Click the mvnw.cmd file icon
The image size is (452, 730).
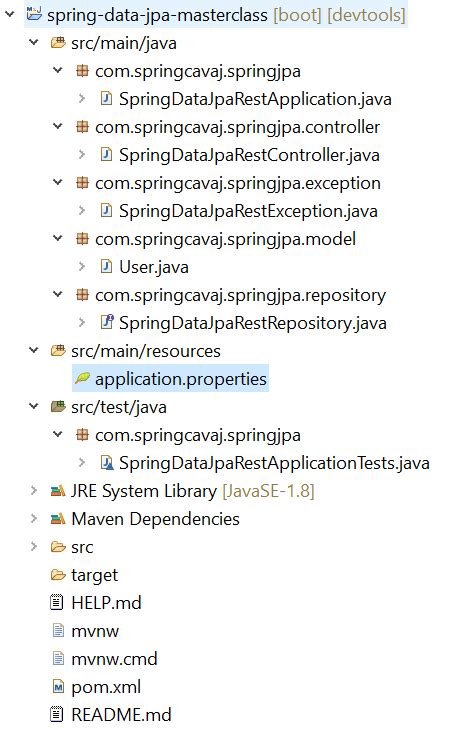[58, 658]
